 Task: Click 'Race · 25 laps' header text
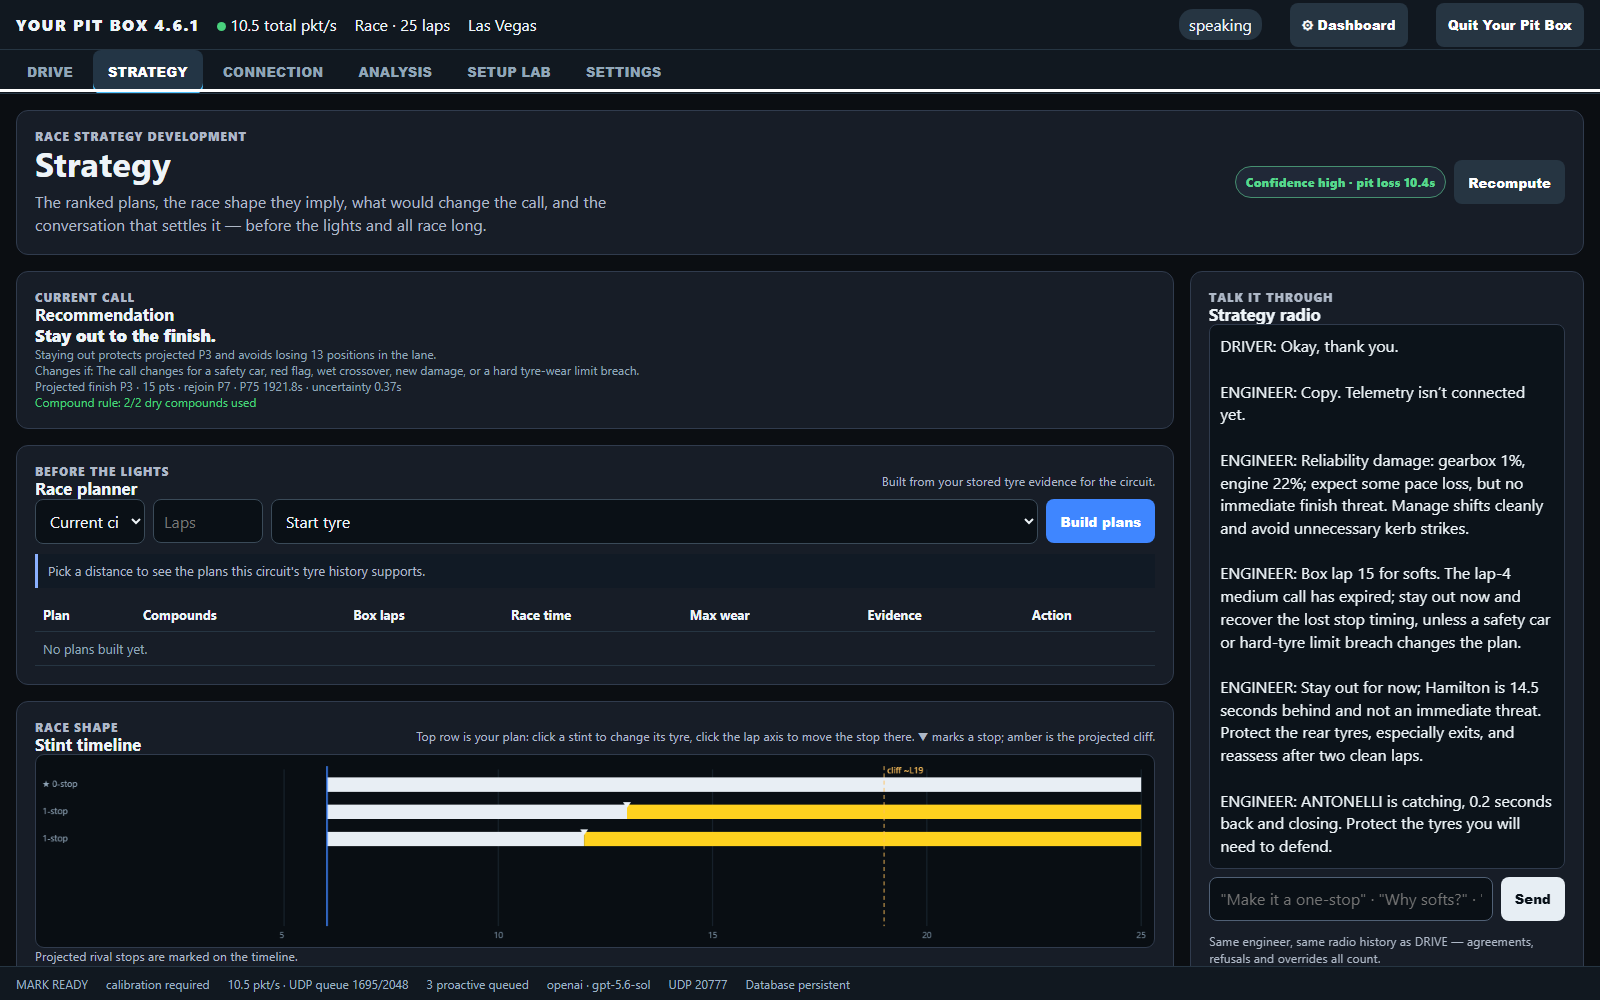(402, 26)
